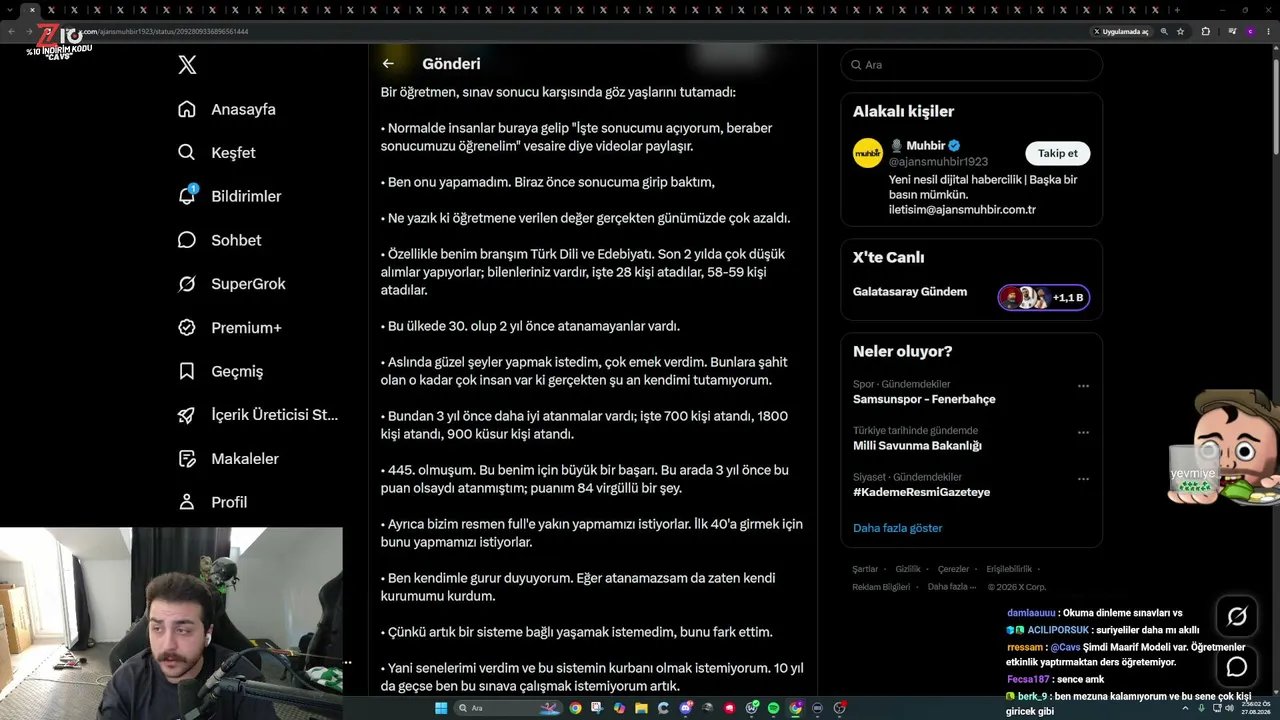This screenshot has height=720, width=1280.
Task: Click Uygulamada aç button in address bar
Action: point(1121,31)
